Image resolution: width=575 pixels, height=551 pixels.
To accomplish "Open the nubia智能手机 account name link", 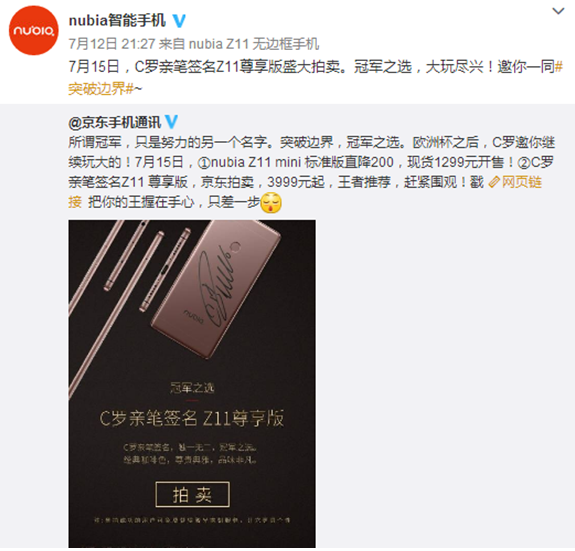I will [x=117, y=21].
